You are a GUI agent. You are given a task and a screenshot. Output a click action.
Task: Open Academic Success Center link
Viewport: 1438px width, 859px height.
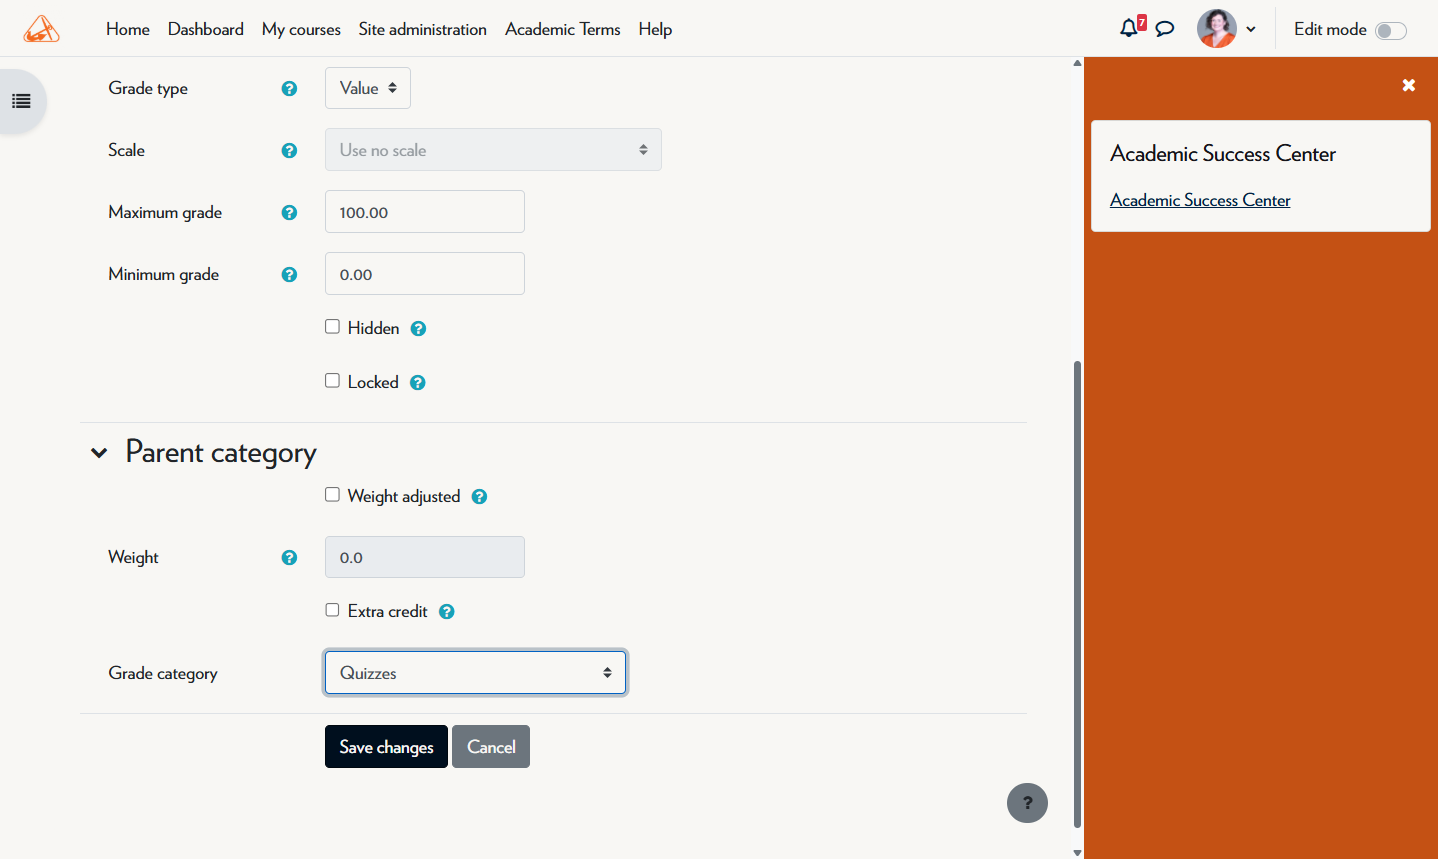[1200, 200]
